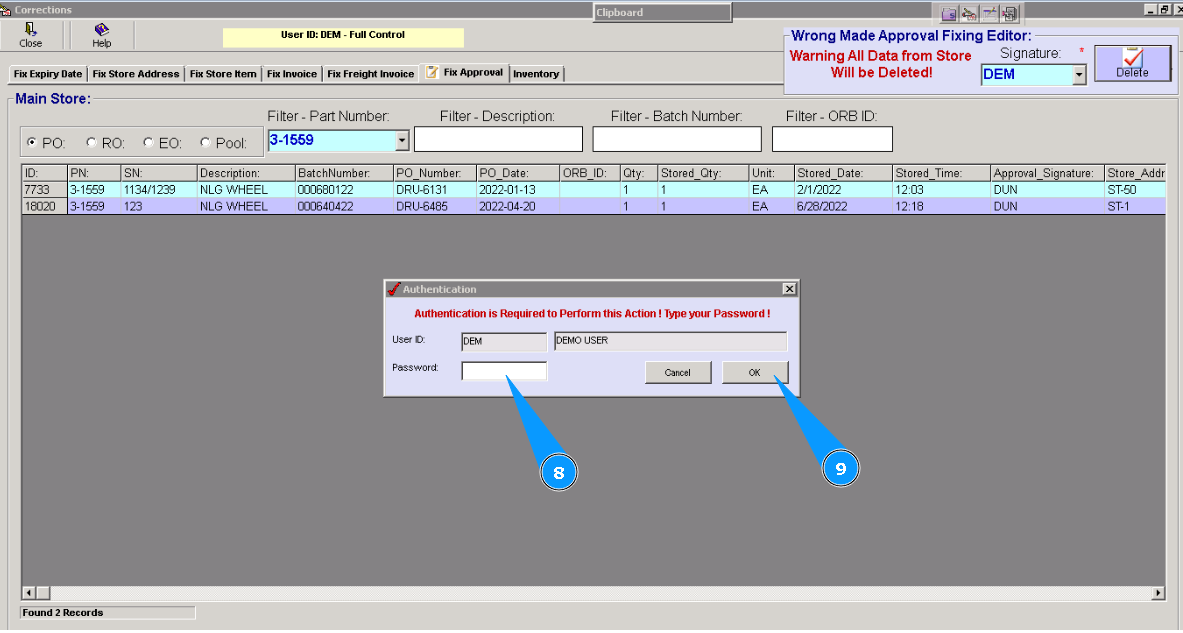The height and width of the screenshot is (633, 1183).
Task: Click the ID column header
Action: pos(45,174)
